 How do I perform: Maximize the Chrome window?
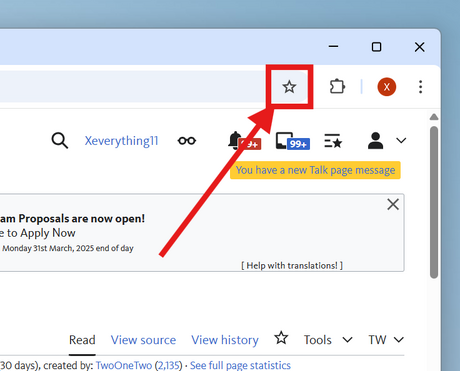coord(376,47)
